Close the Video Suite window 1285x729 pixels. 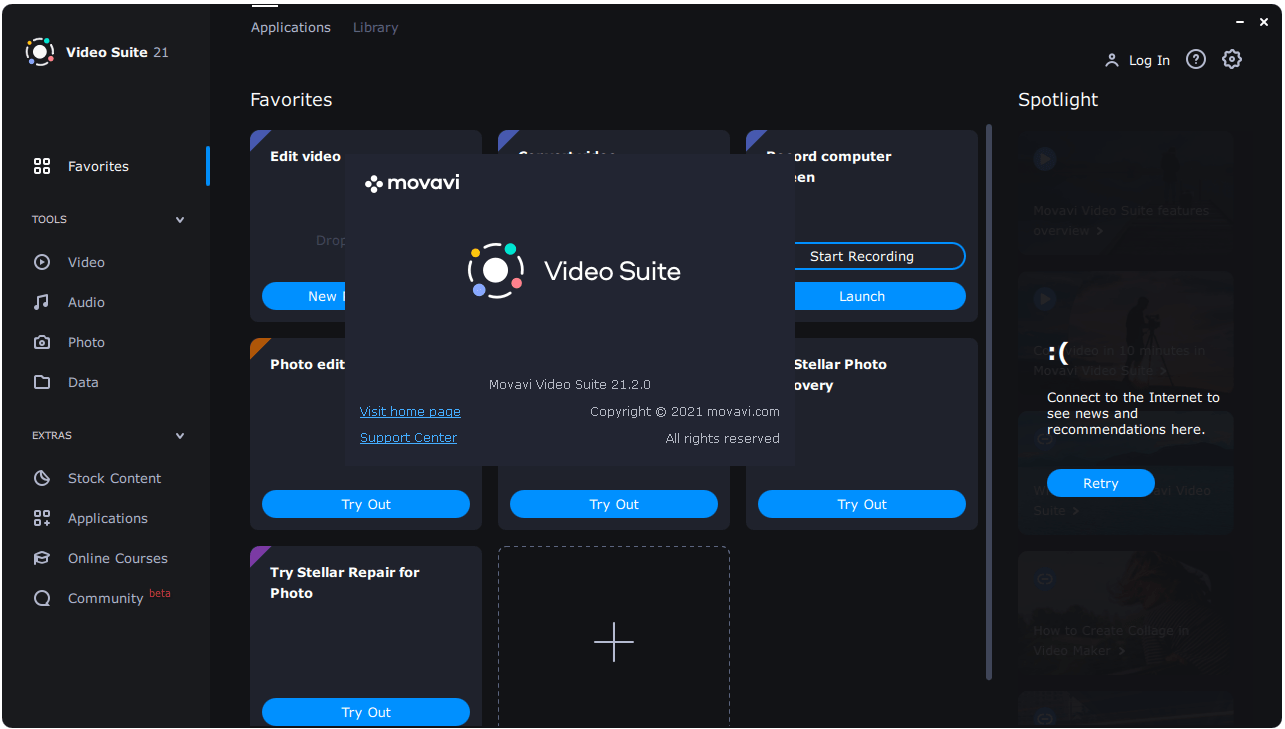(1264, 22)
